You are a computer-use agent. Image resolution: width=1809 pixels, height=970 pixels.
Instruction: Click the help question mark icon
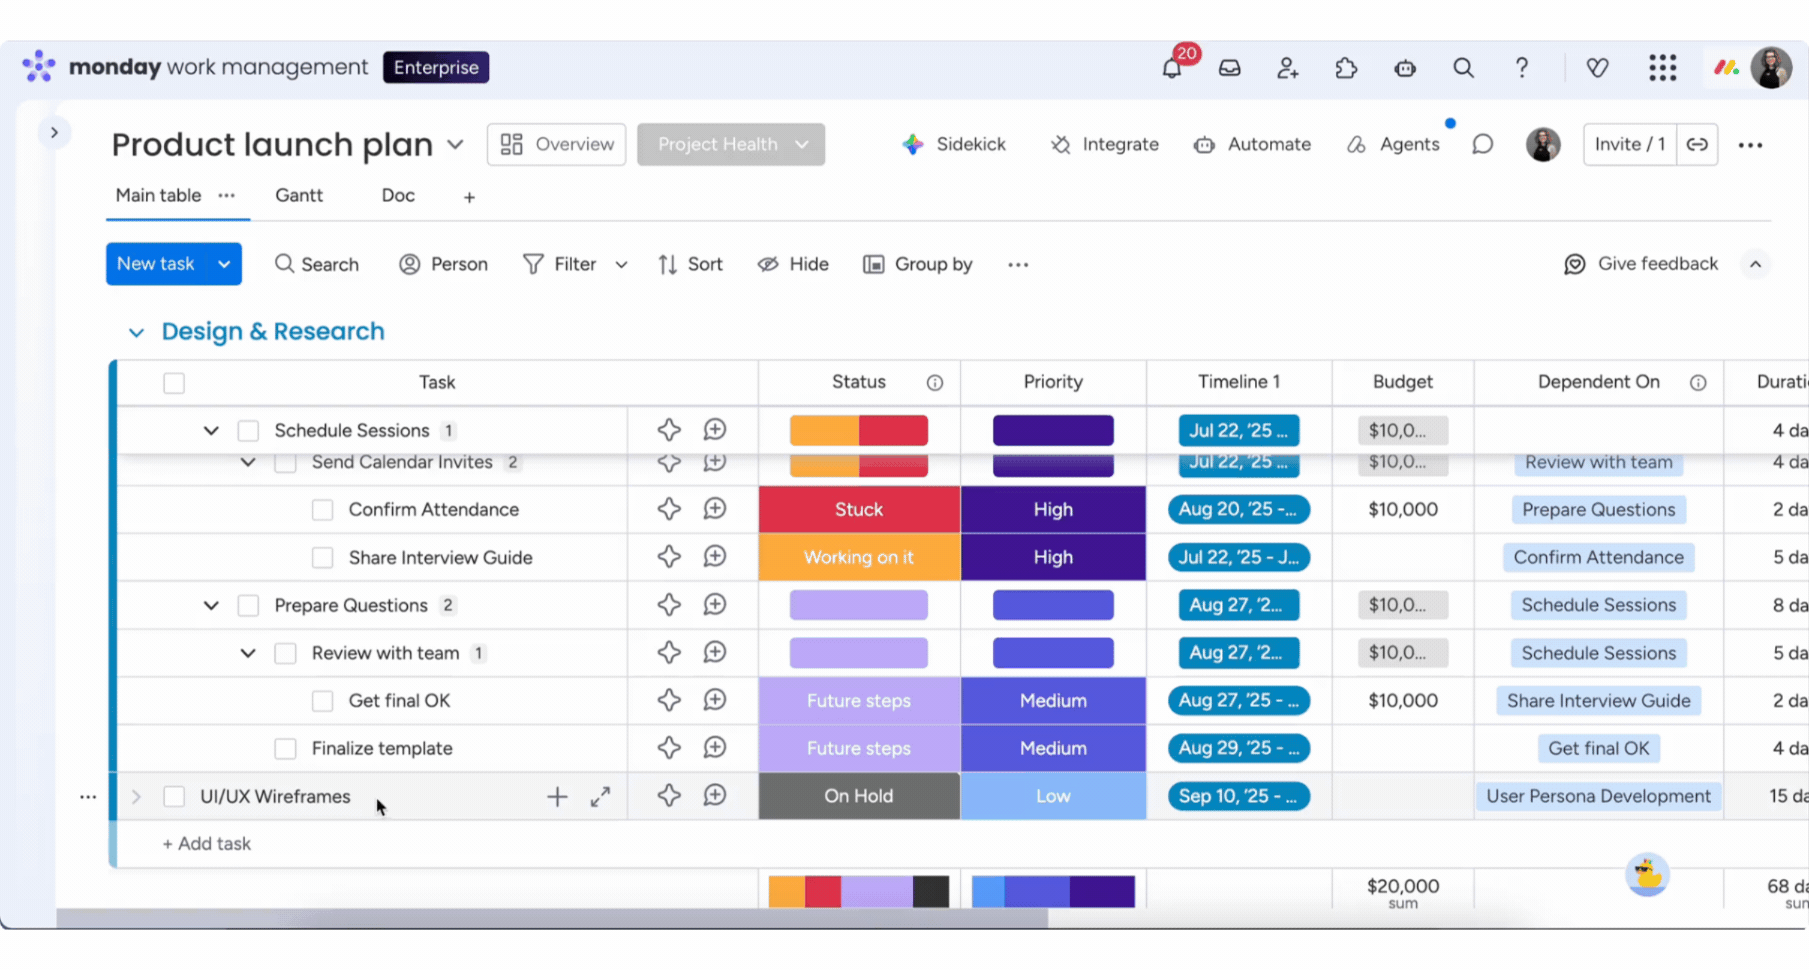pyautogui.click(x=1521, y=68)
